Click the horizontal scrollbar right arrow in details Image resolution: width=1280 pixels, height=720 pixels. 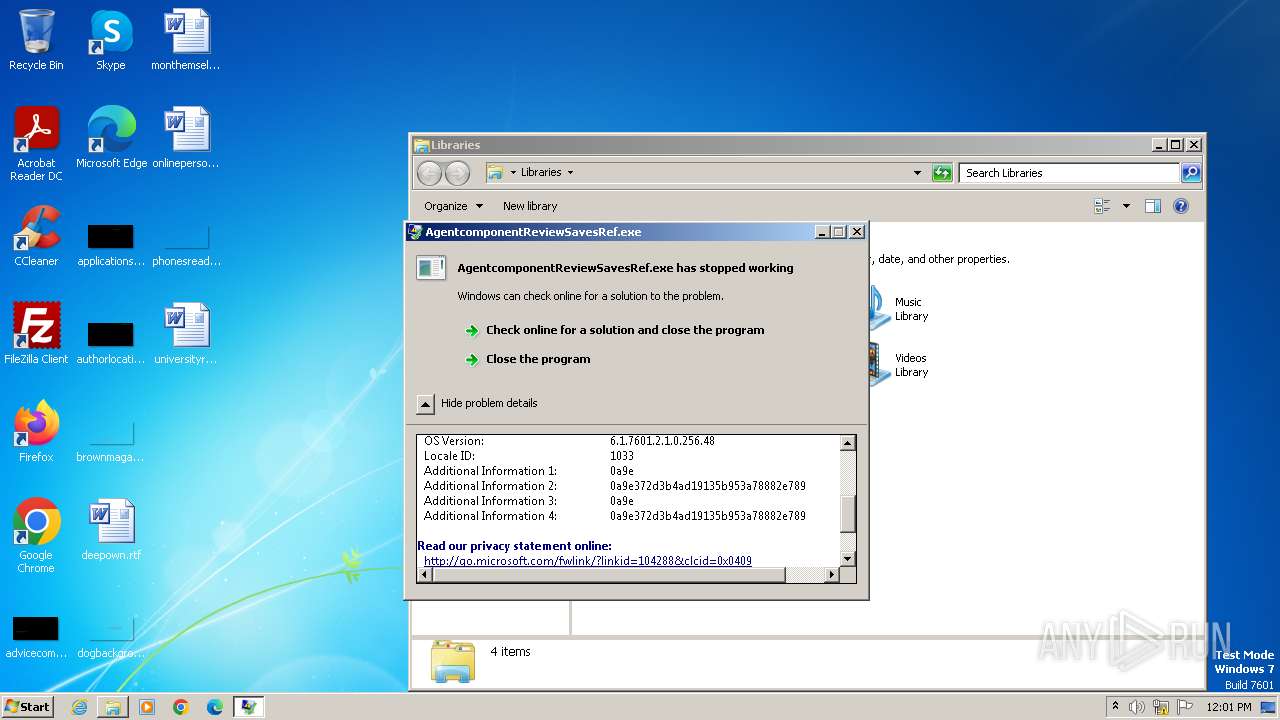pyautogui.click(x=831, y=575)
